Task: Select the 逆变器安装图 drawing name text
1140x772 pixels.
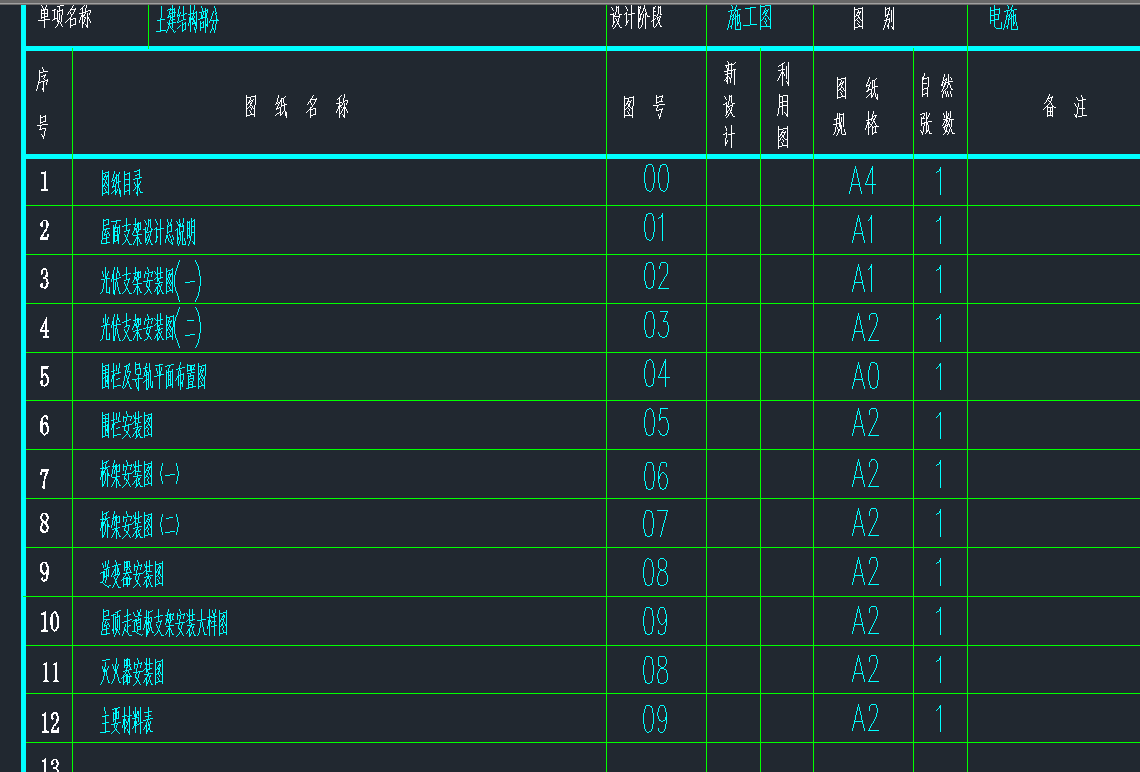Action: (132, 574)
